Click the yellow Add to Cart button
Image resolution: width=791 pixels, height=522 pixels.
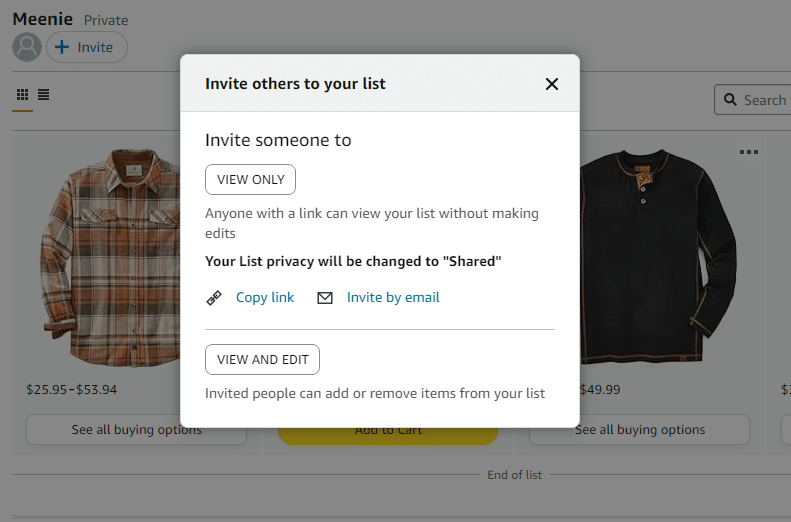point(388,436)
